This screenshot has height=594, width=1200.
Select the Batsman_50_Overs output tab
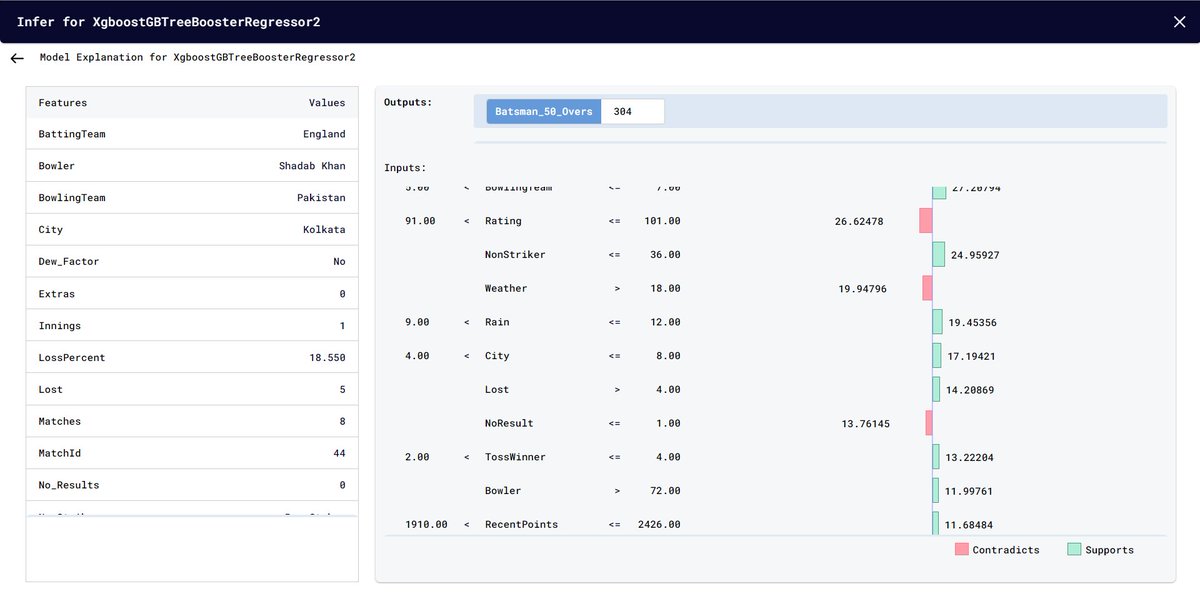click(542, 111)
